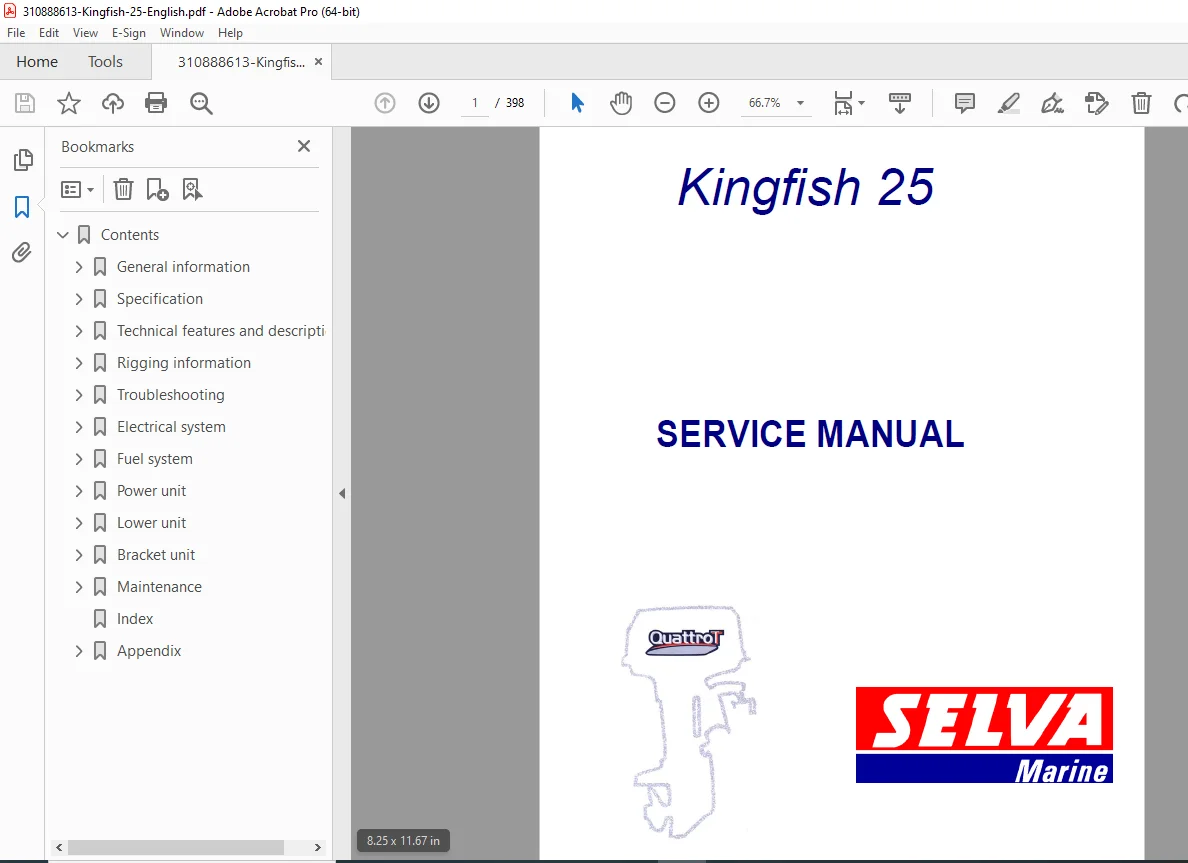Viewport: 1188px width, 863px height.
Task: Click the bookmarks scroll left arrow
Action: click(x=59, y=847)
